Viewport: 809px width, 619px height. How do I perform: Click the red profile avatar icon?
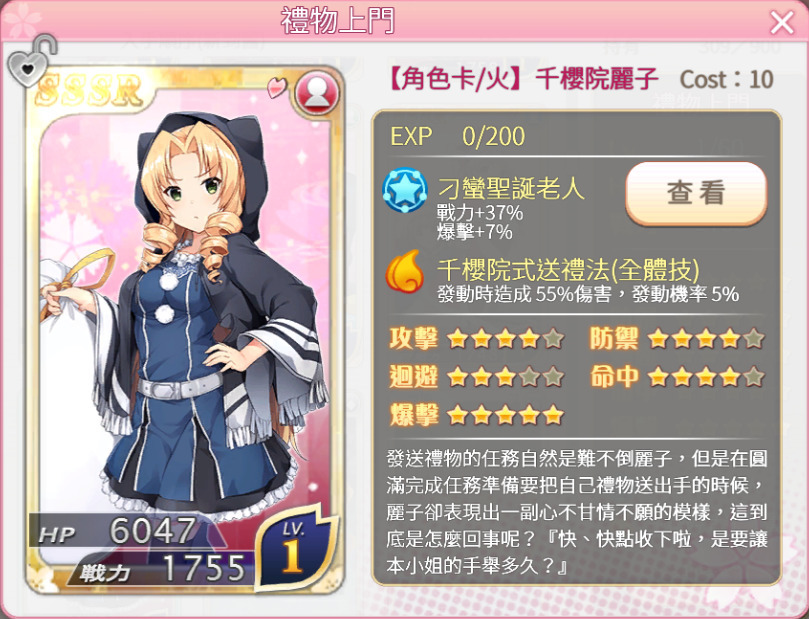coord(317,93)
